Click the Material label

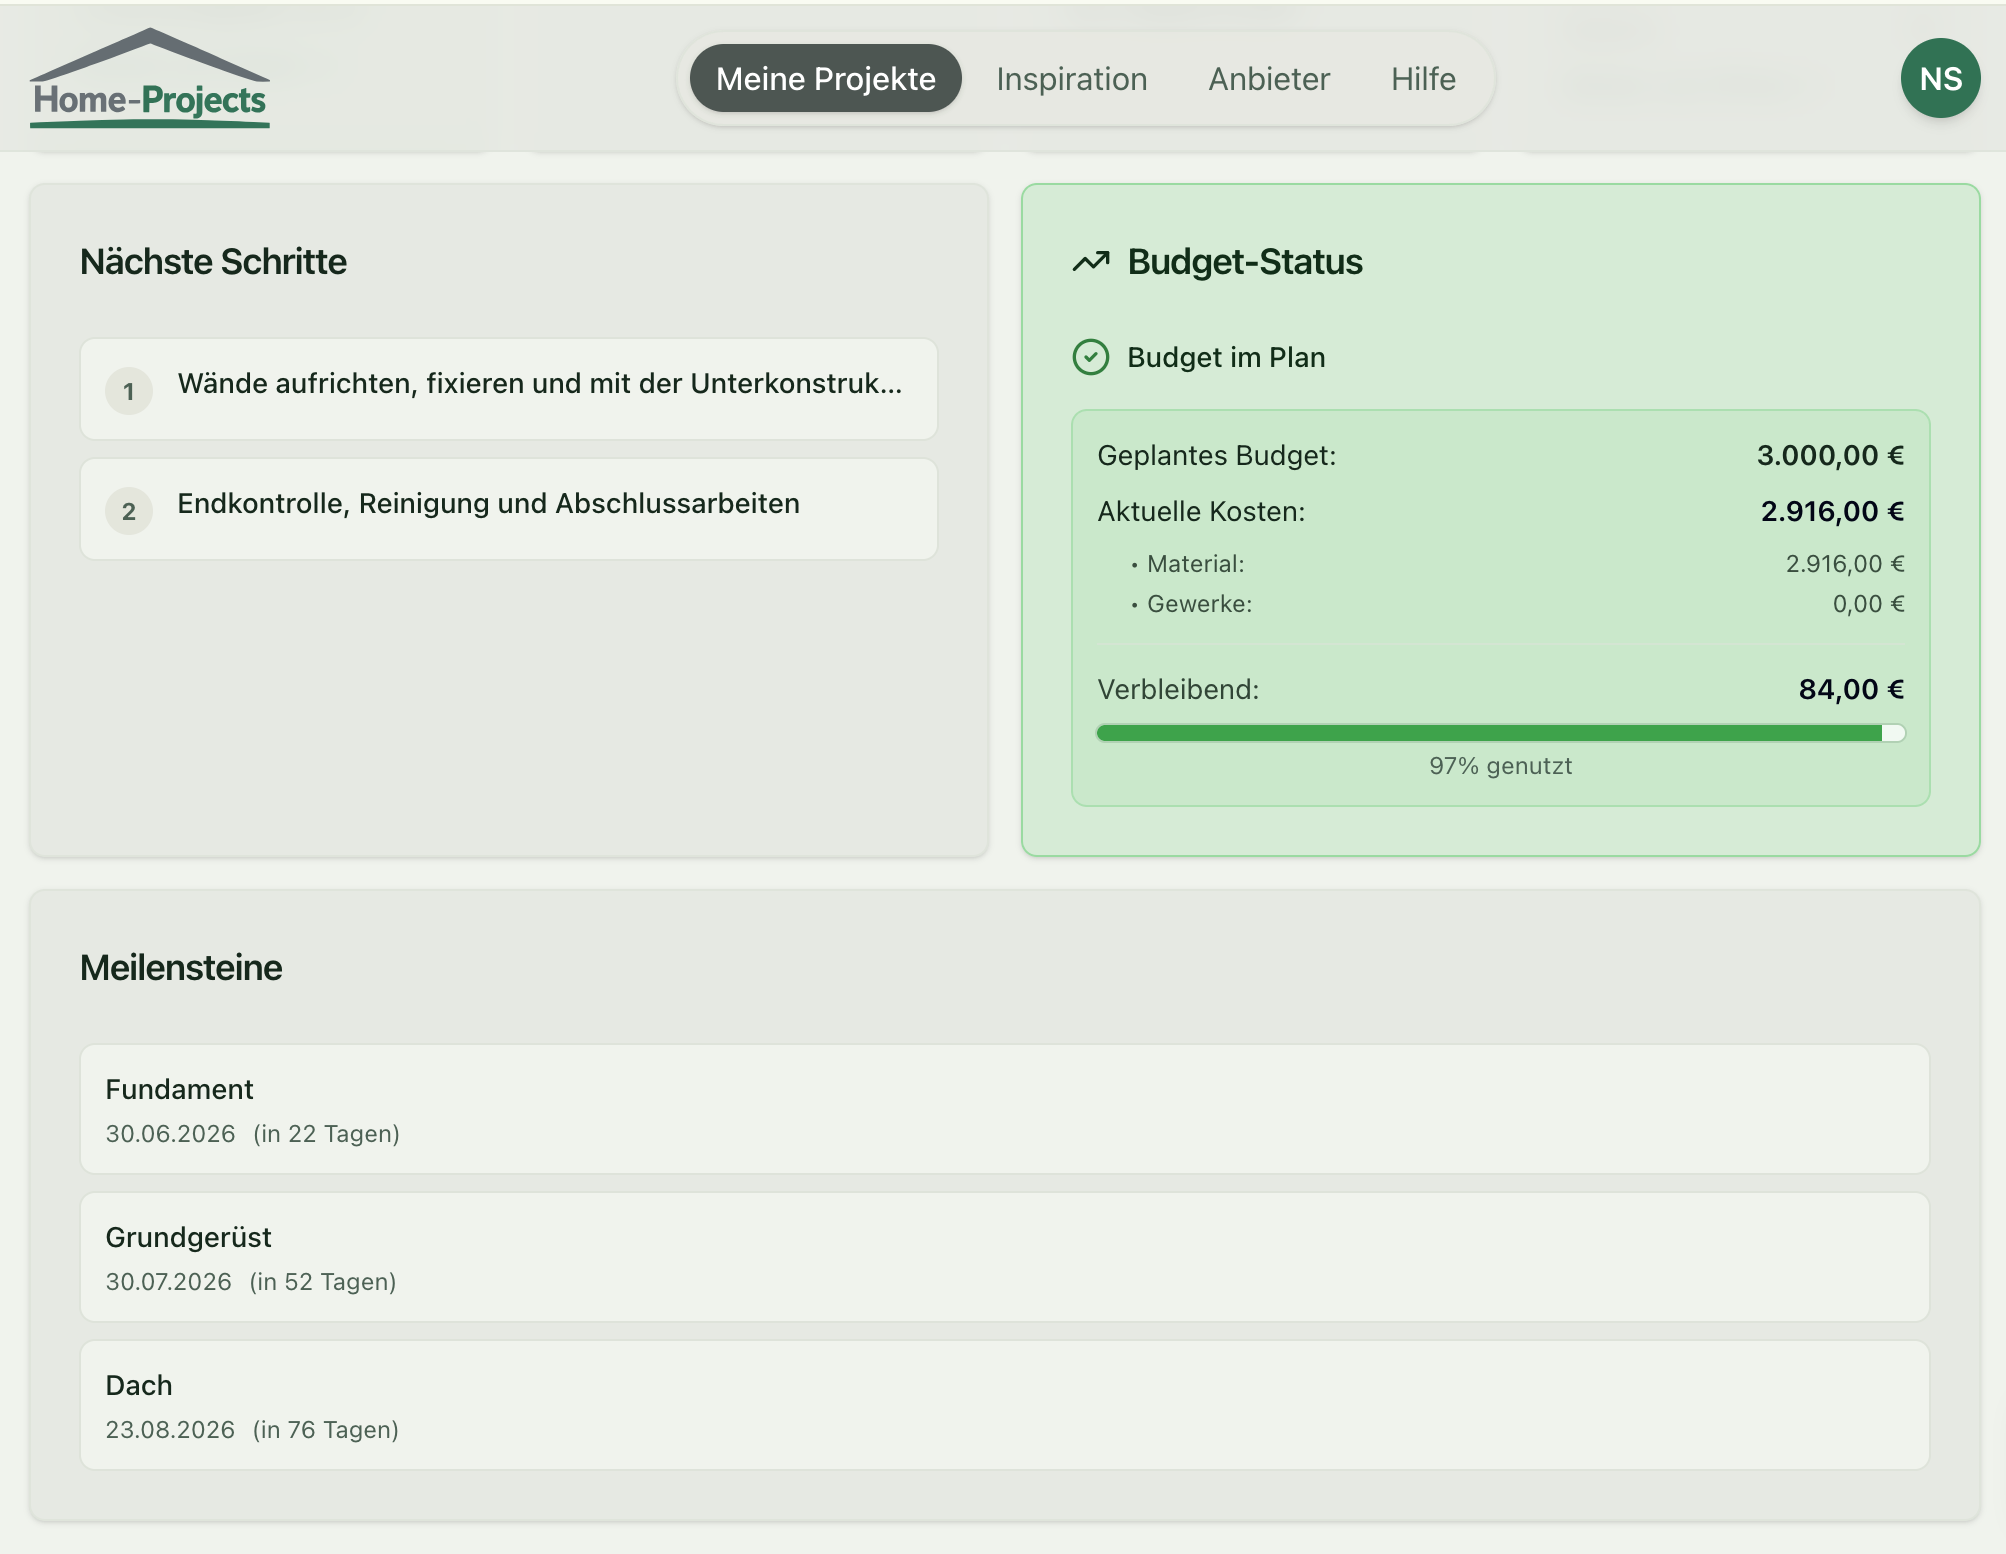click(x=1196, y=564)
